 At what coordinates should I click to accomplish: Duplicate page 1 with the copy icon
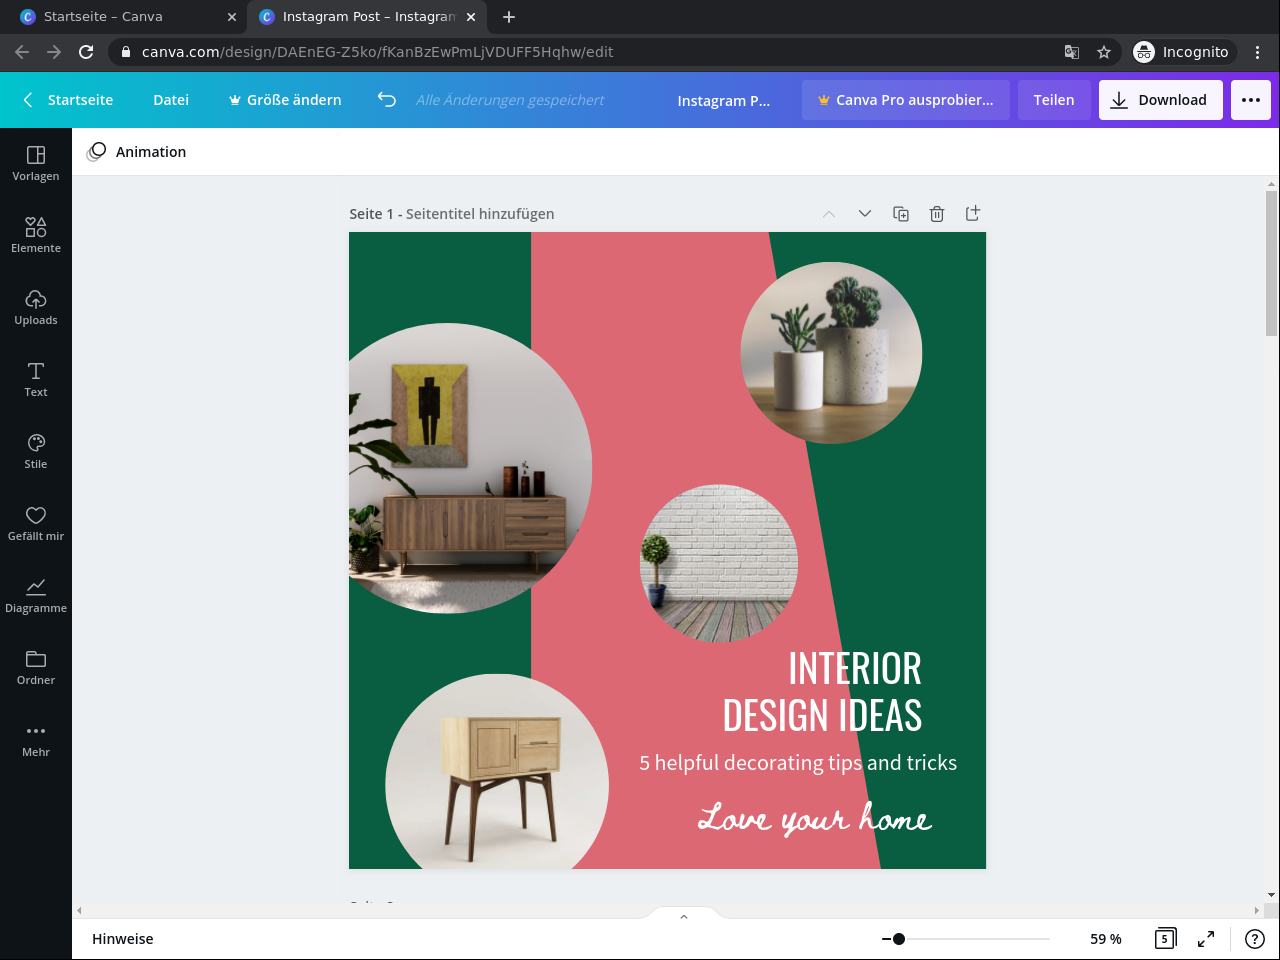point(901,213)
